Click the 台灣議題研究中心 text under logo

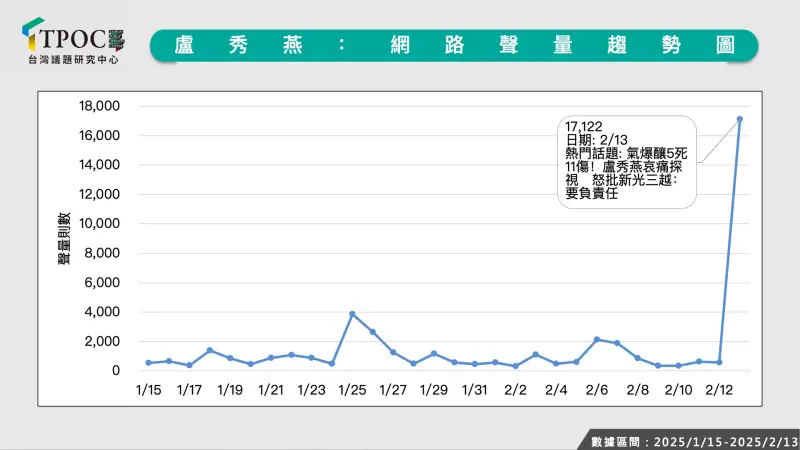(73, 60)
